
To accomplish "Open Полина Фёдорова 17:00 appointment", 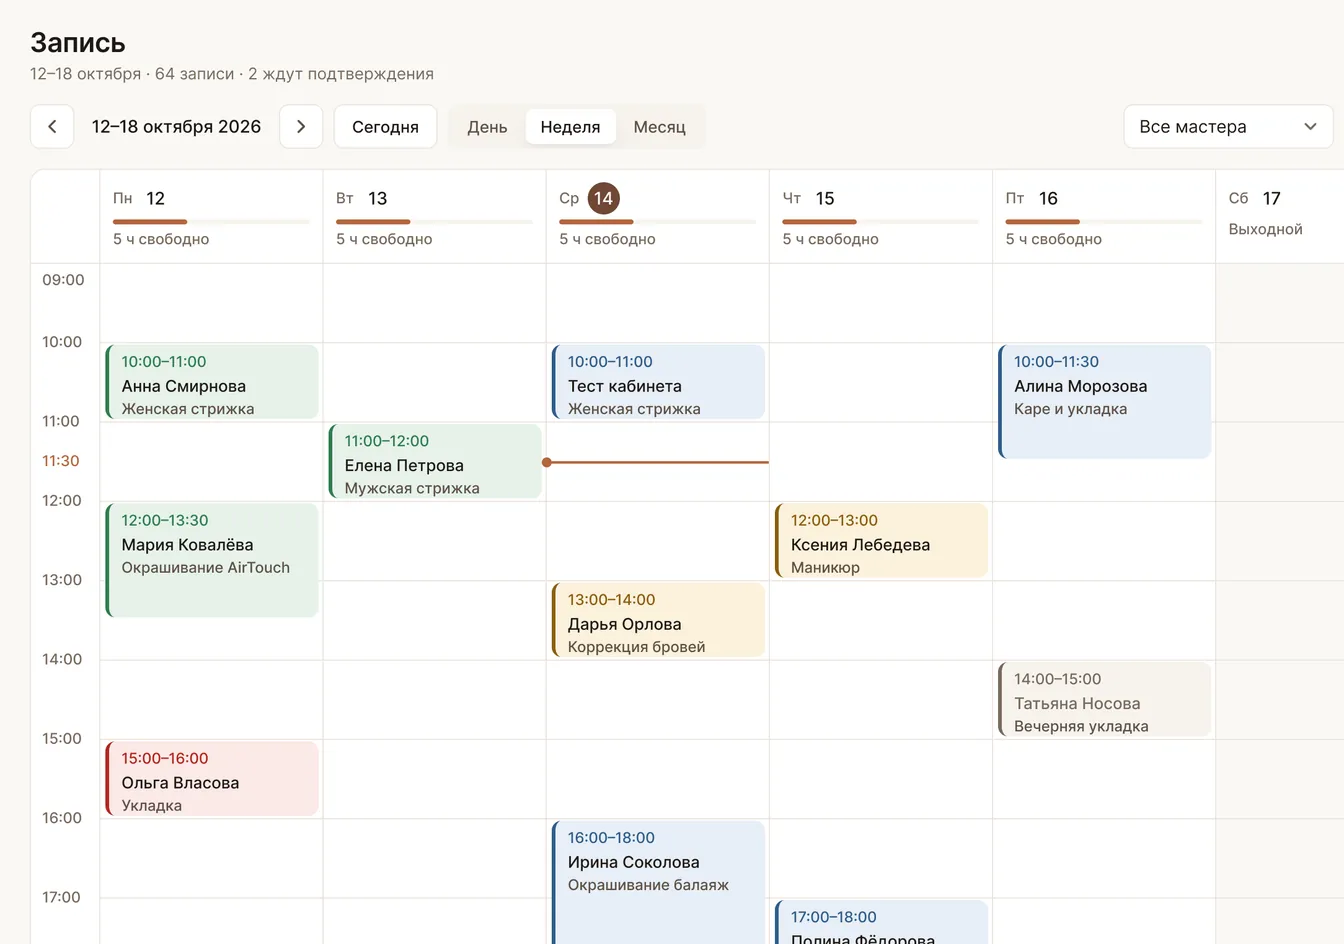I will (881, 922).
